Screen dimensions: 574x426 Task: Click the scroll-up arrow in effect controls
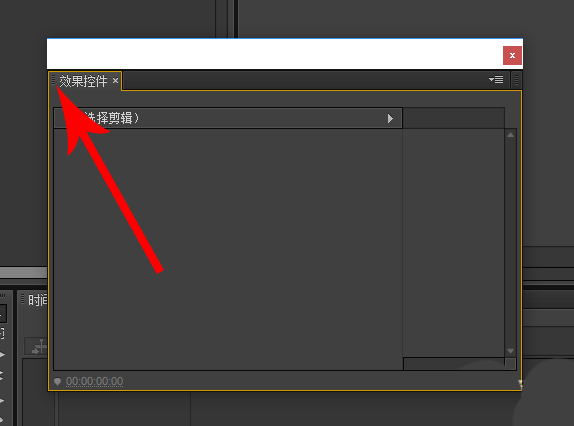(511, 135)
